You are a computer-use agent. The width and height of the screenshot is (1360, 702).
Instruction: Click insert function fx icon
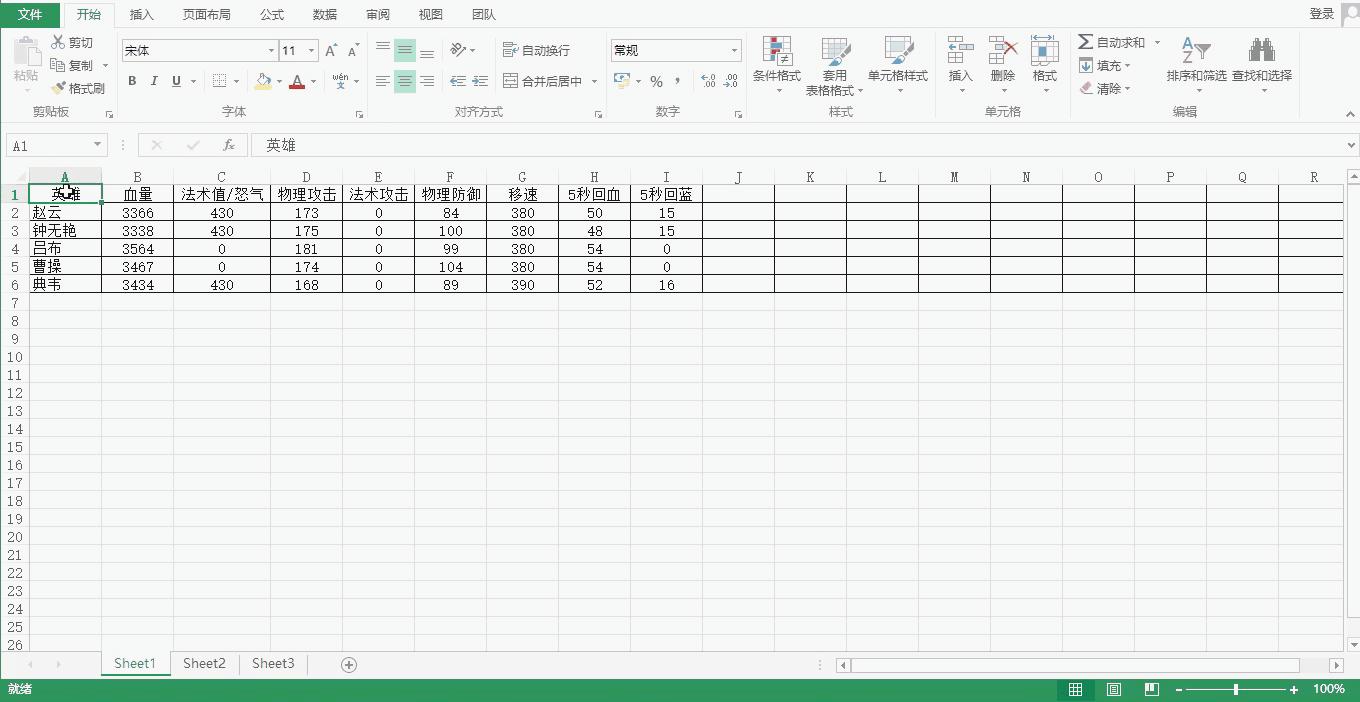229,145
